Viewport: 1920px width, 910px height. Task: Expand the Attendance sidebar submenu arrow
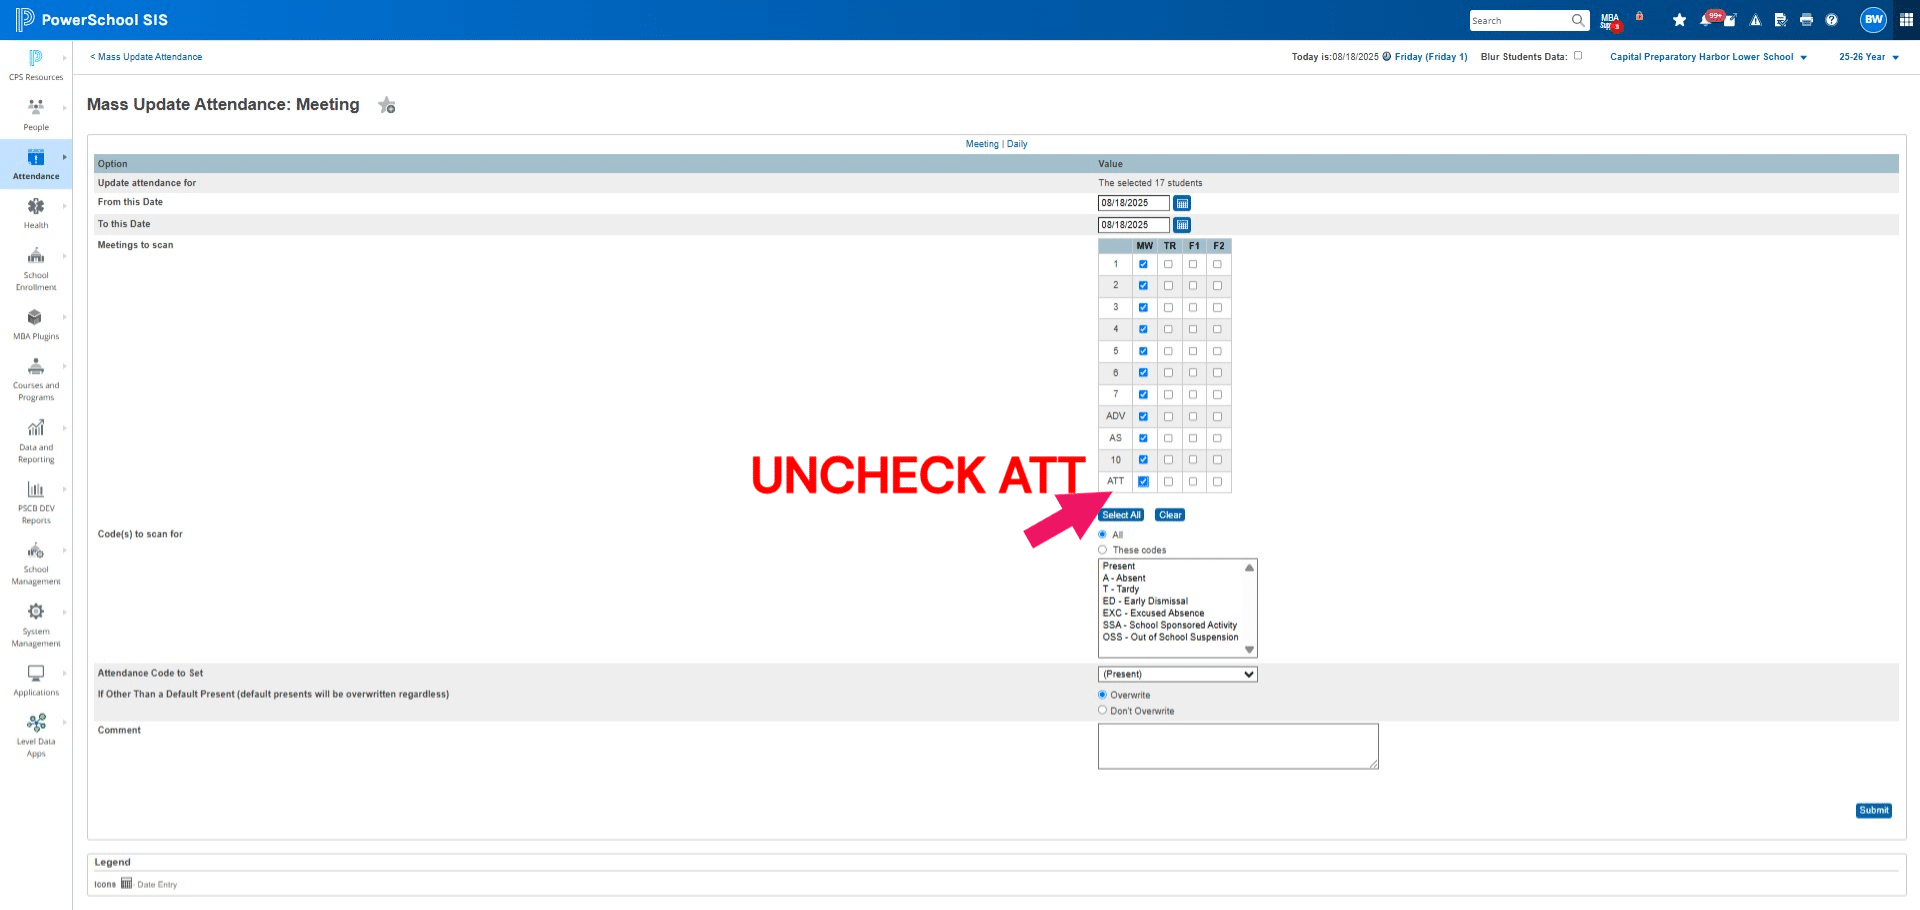tap(65, 157)
